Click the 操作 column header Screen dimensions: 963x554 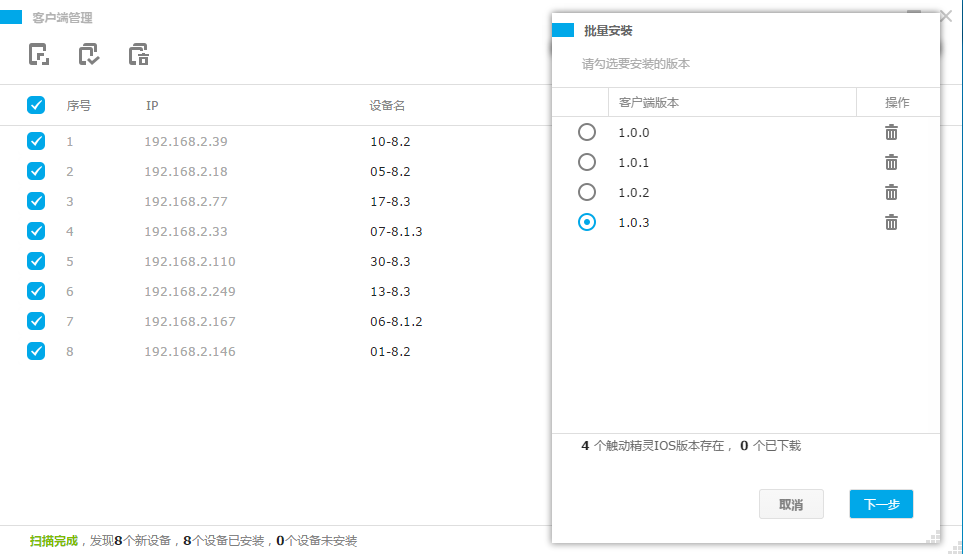point(897,103)
